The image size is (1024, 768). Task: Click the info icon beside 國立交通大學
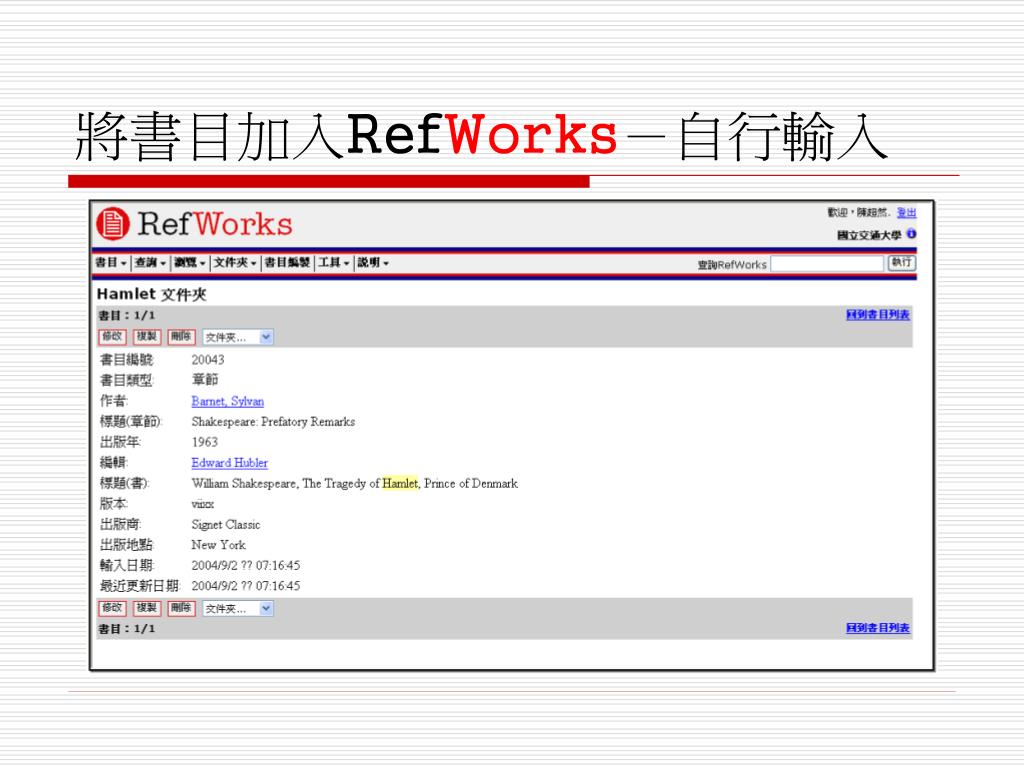pyautogui.click(x=911, y=234)
